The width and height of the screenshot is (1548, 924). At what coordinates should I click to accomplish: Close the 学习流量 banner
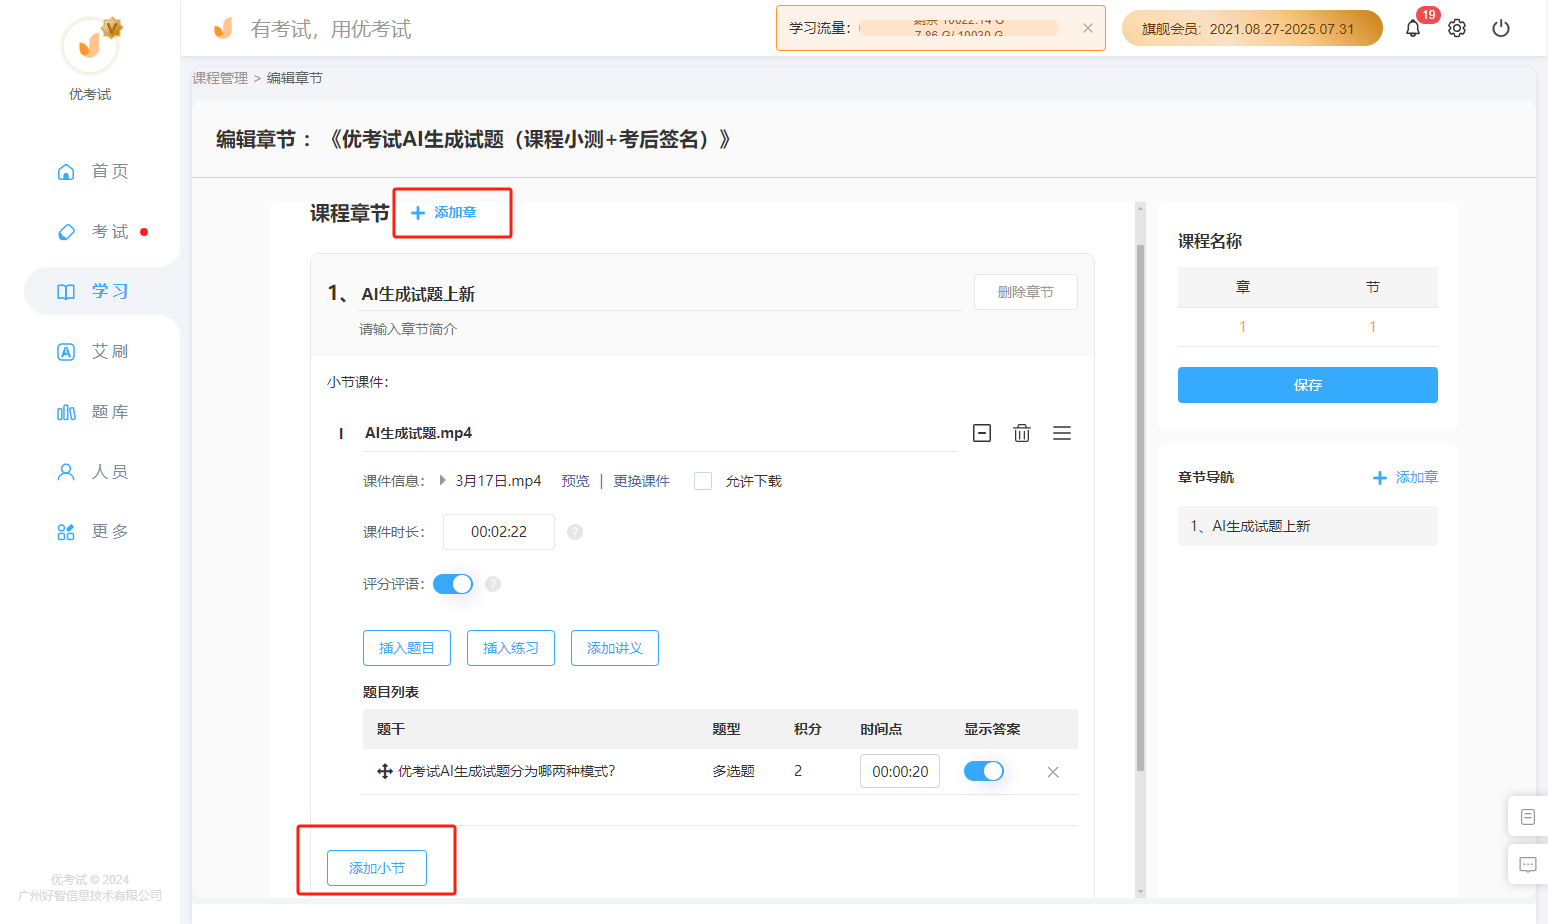coord(1088,28)
